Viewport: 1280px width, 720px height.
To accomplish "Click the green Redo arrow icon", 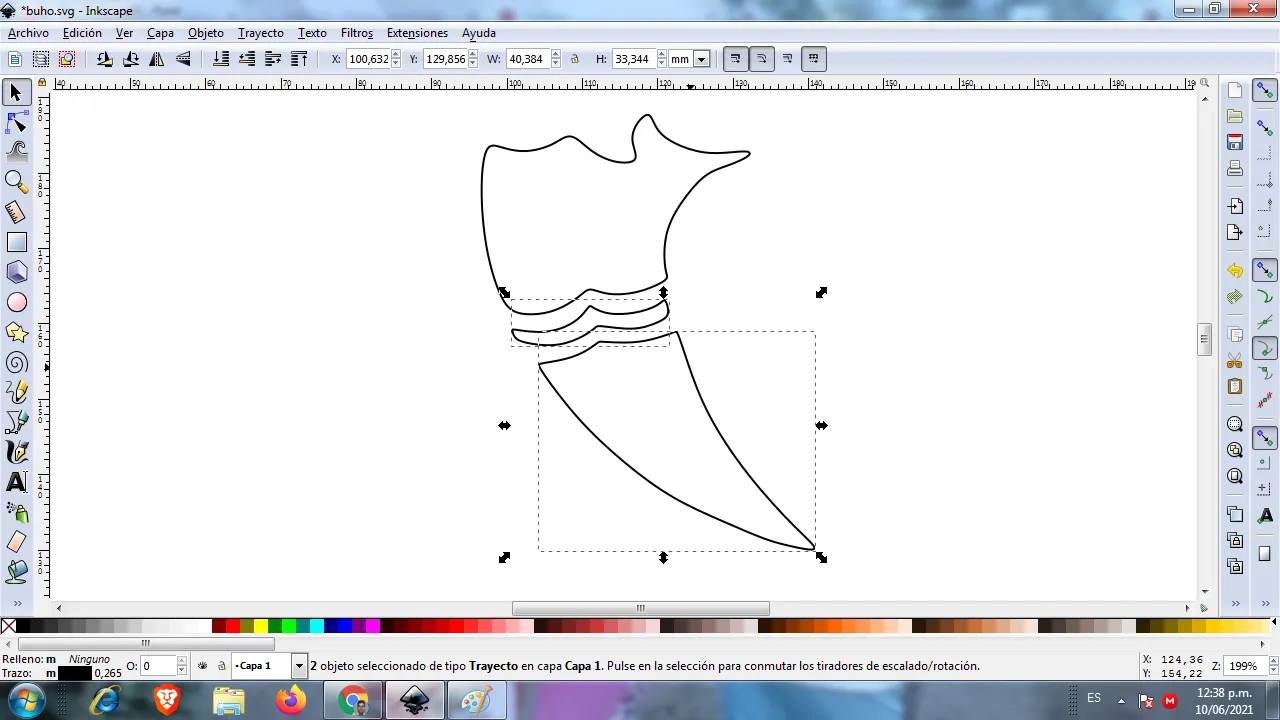I will pyautogui.click(x=1235, y=297).
